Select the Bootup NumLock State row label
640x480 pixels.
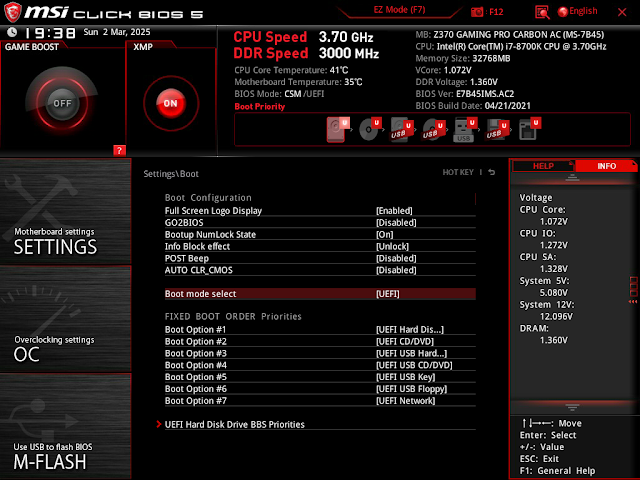pos(210,234)
